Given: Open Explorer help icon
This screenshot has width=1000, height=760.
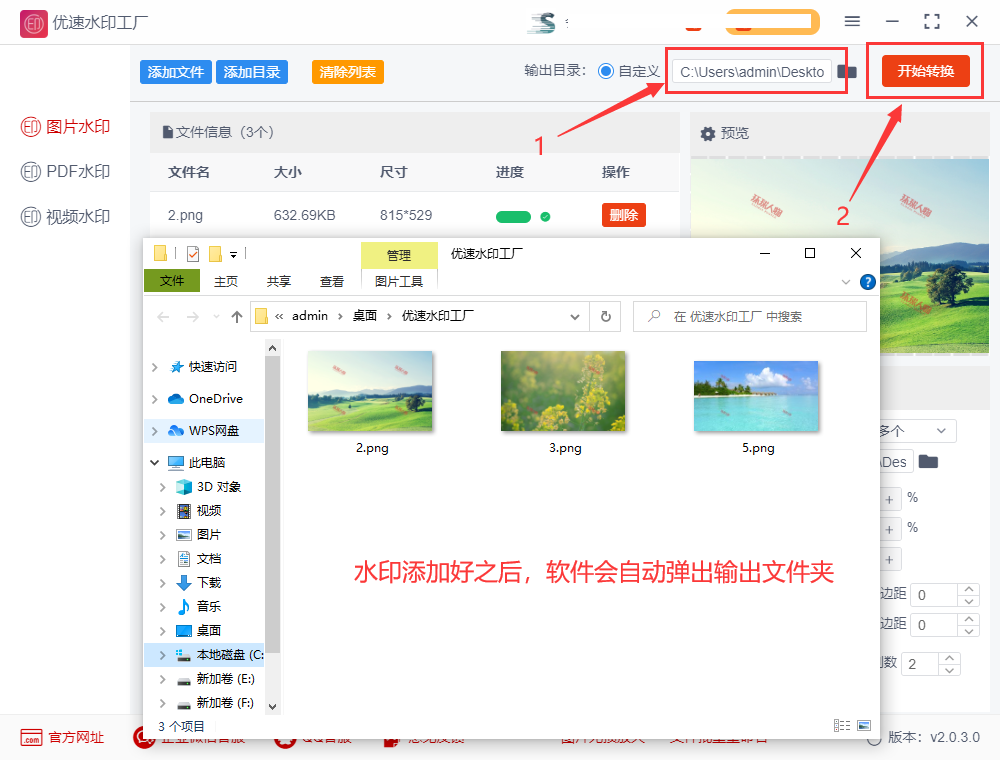Looking at the screenshot, I should 867,282.
